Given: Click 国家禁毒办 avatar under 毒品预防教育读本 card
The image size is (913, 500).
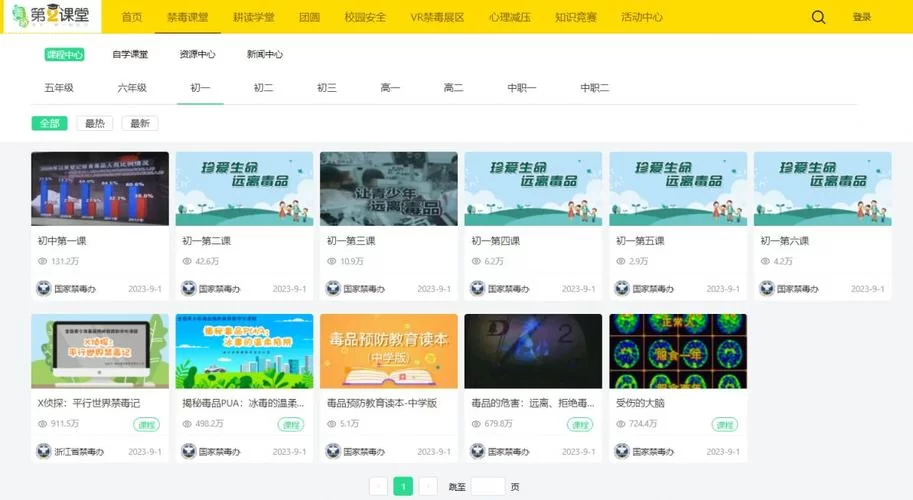Looking at the screenshot, I should pyautogui.click(x=332, y=451).
